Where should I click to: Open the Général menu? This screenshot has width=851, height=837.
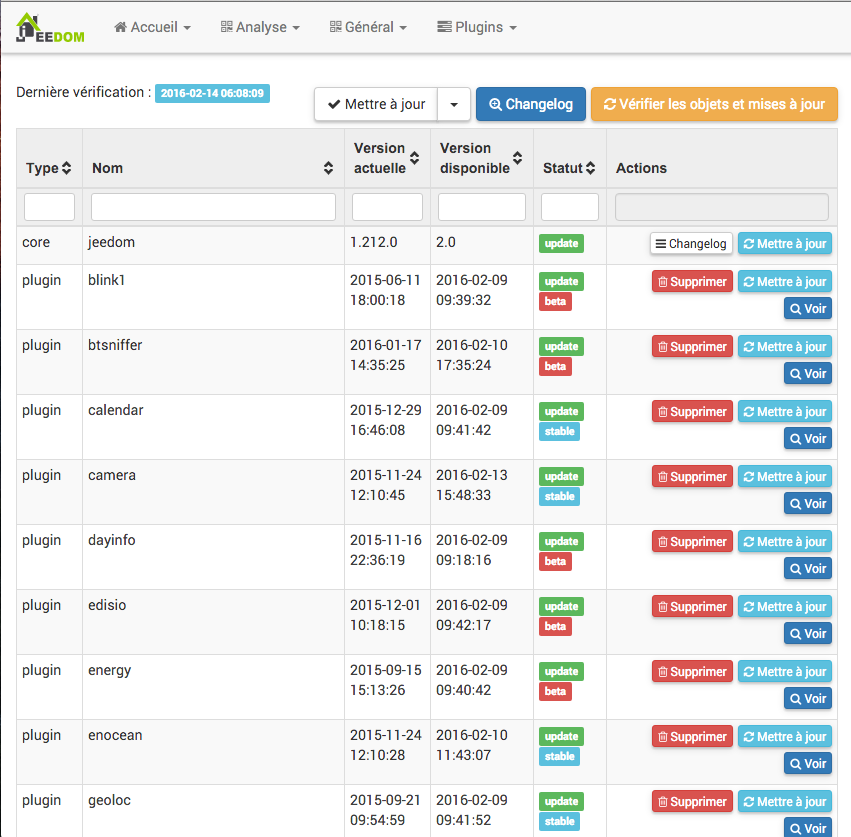coord(368,27)
